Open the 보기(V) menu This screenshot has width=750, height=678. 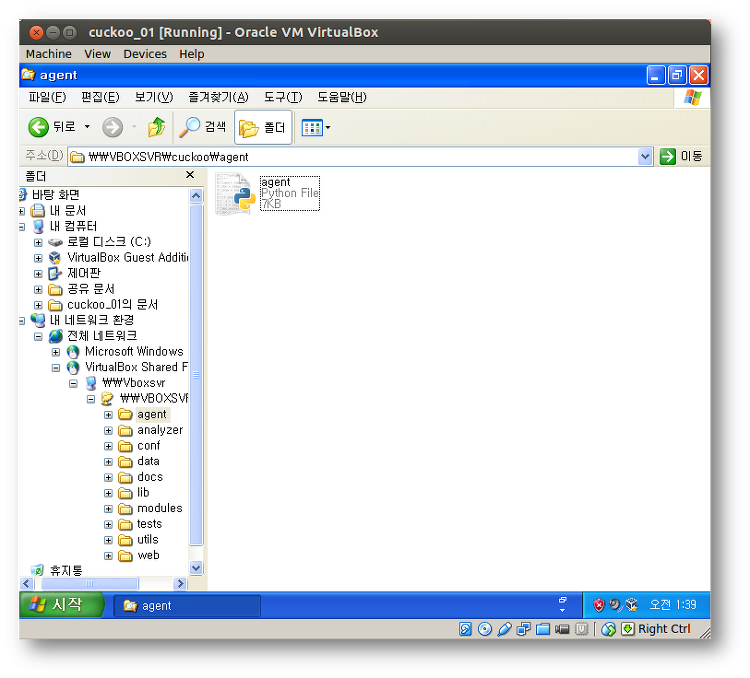coord(154,97)
